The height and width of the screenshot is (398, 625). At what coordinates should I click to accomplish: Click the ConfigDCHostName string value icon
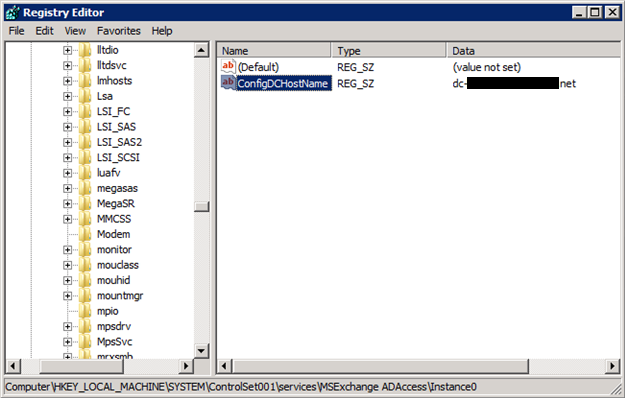click(x=228, y=83)
